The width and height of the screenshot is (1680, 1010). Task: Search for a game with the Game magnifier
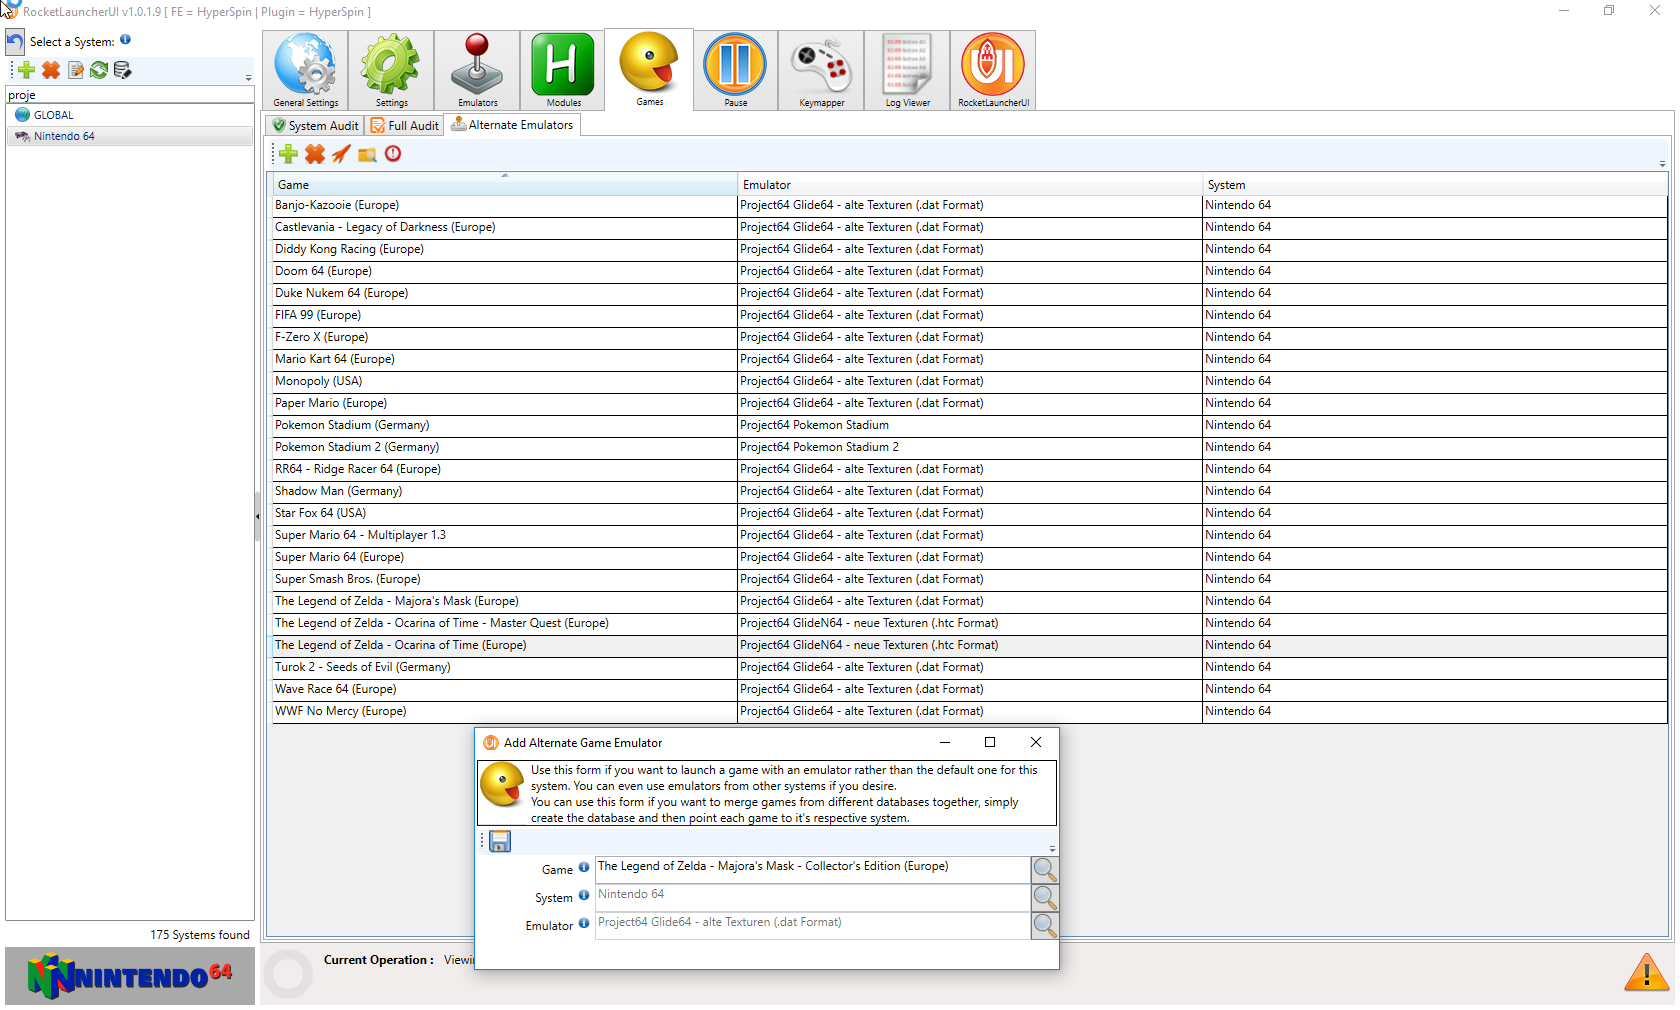click(x=1045, y=870)
